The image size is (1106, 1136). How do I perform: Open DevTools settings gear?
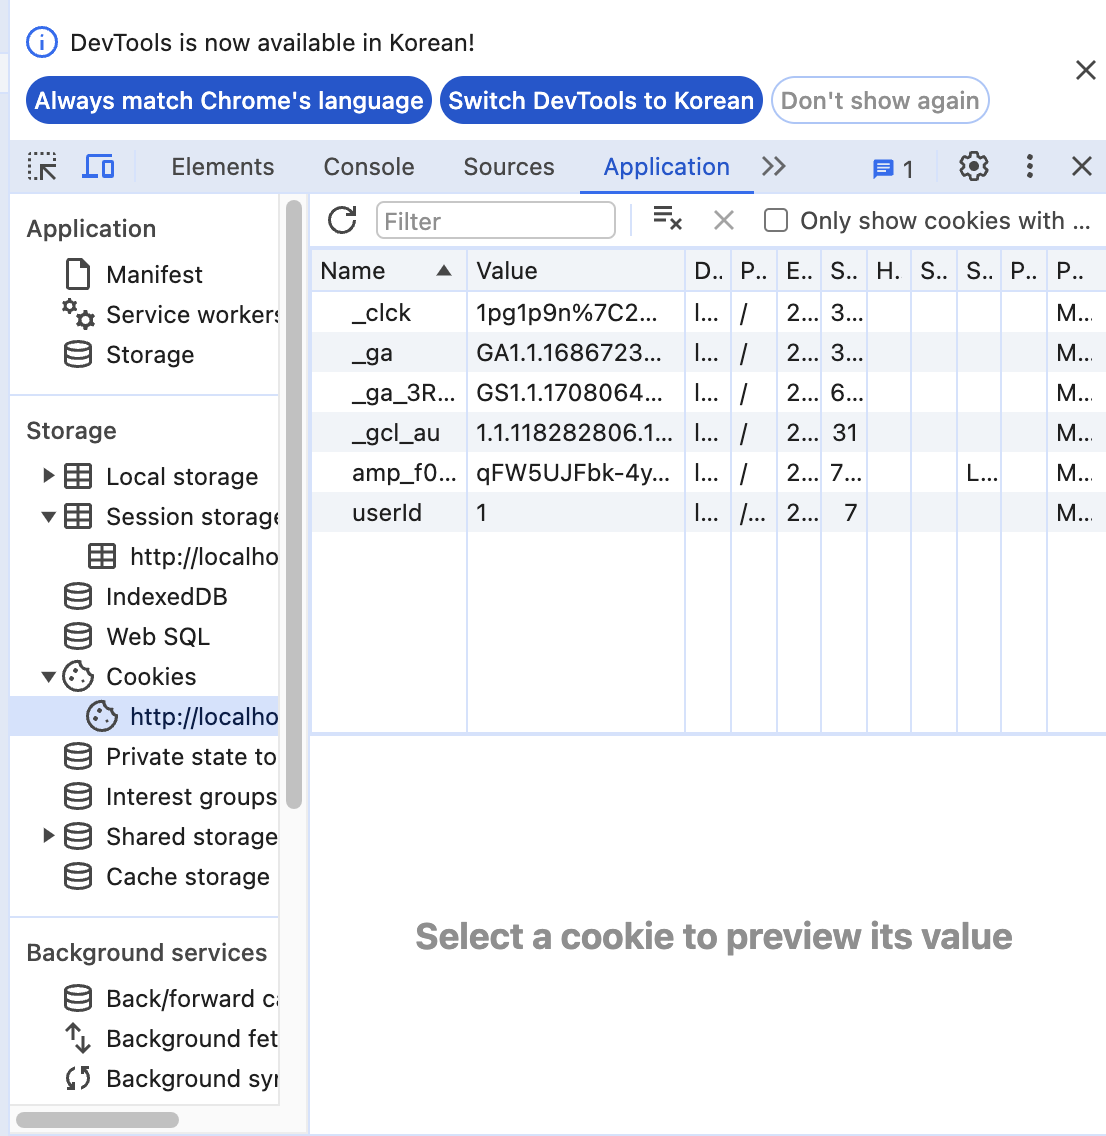point(973,167)
